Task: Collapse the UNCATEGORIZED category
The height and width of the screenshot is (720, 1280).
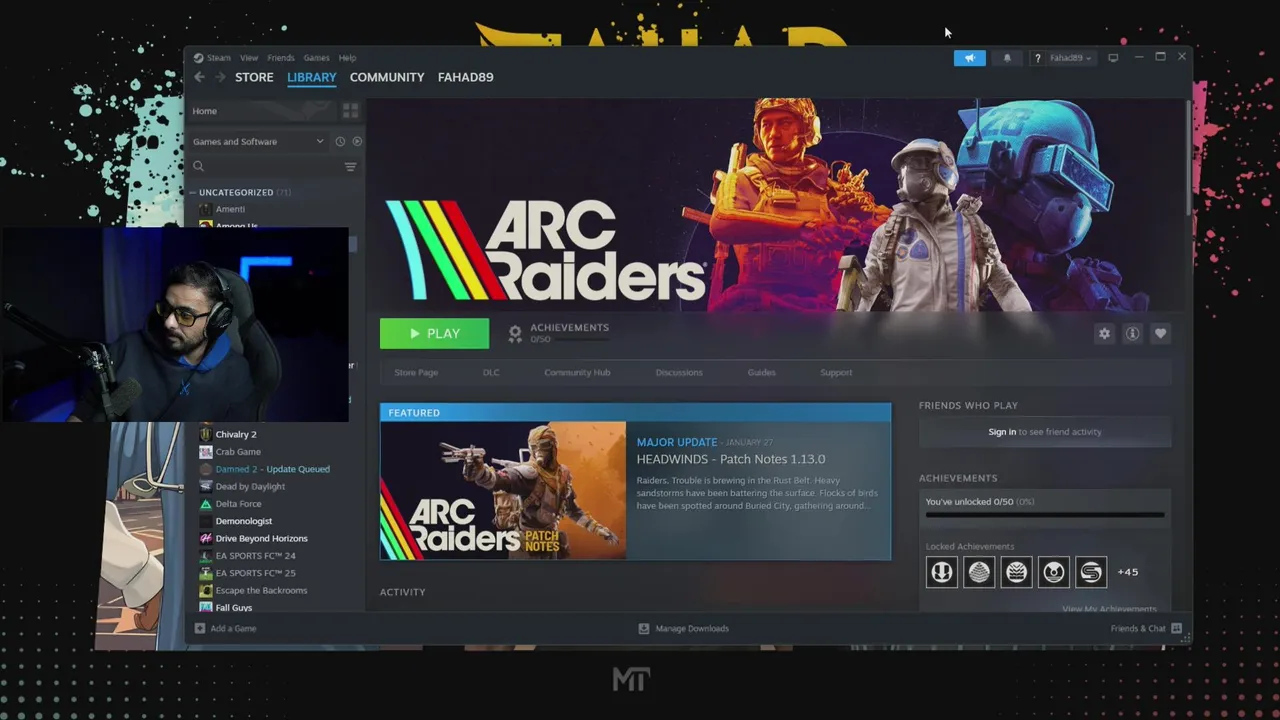Action: 193,192
